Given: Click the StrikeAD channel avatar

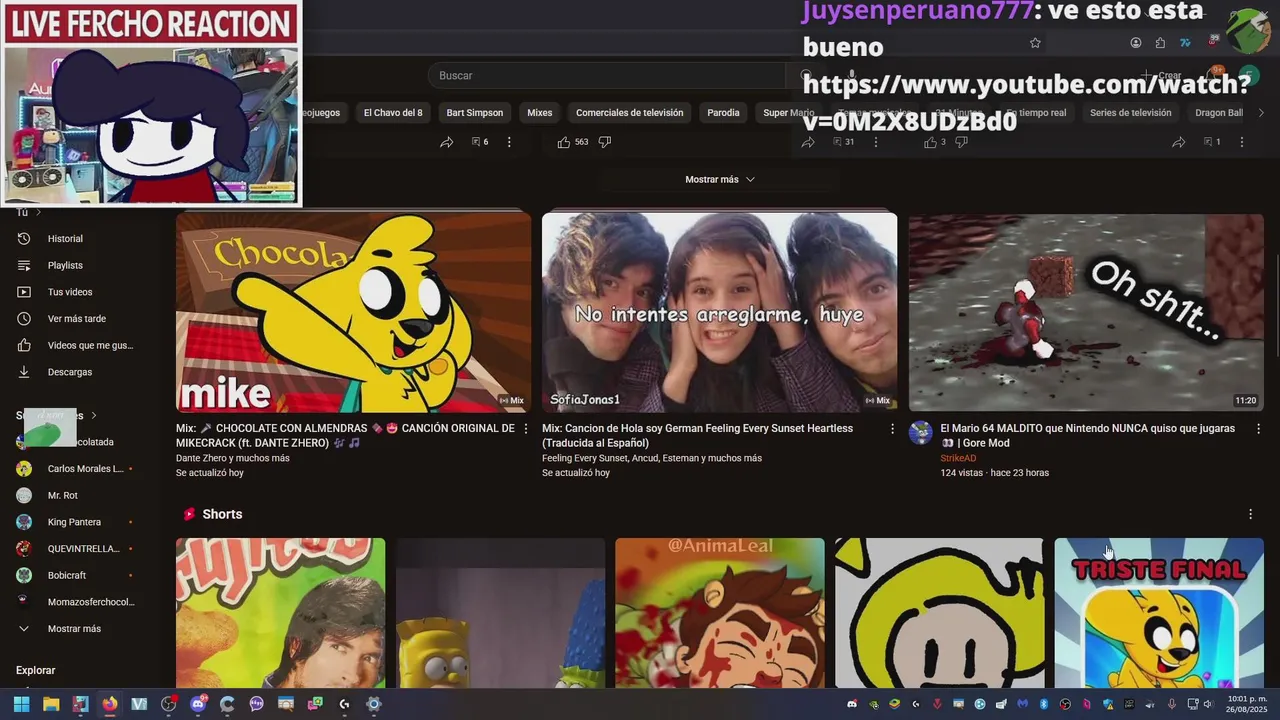Looking at the screenshot, I should 920,433.
